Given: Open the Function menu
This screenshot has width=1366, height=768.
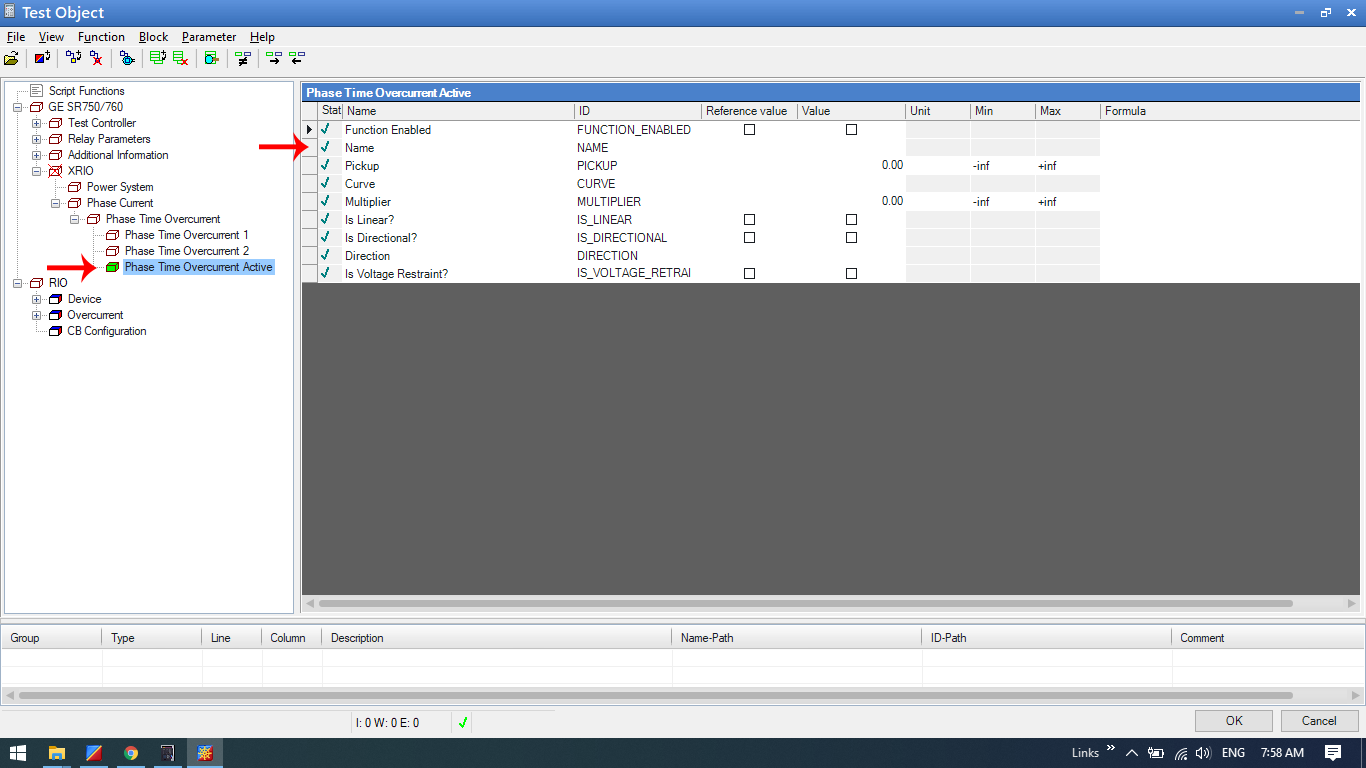Looking at the screenshot, I should (101, 37).
